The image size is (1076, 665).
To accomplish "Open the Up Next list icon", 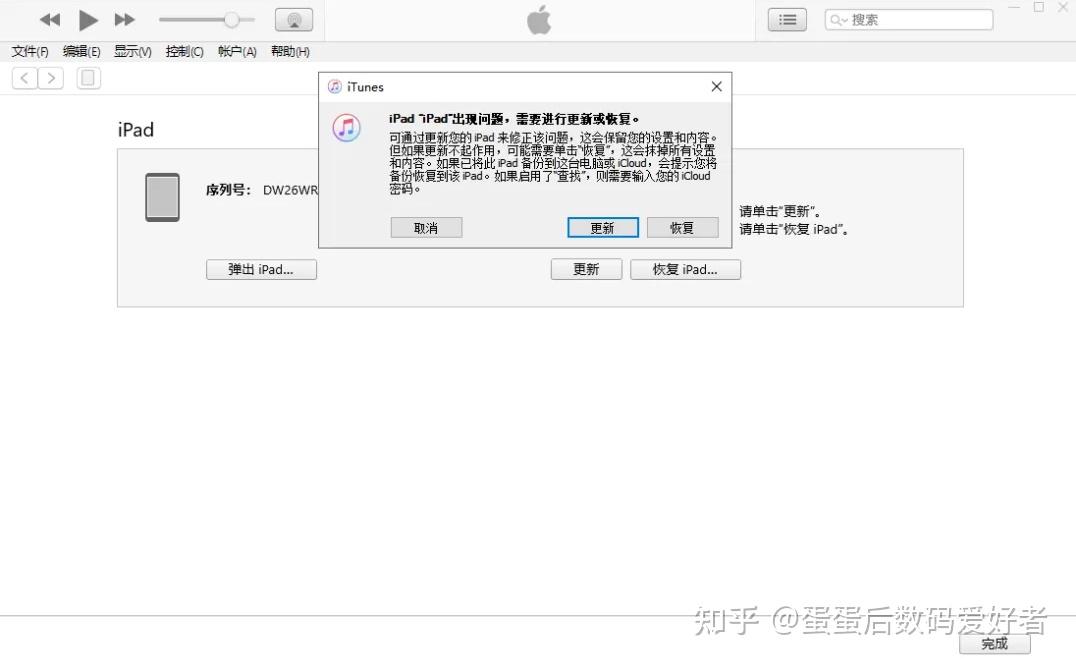I will click(x=787, y=19).
